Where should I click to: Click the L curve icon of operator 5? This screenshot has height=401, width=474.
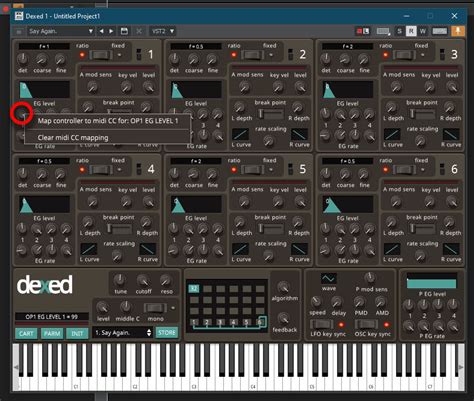pyautogui.click(x=241, y=249)
